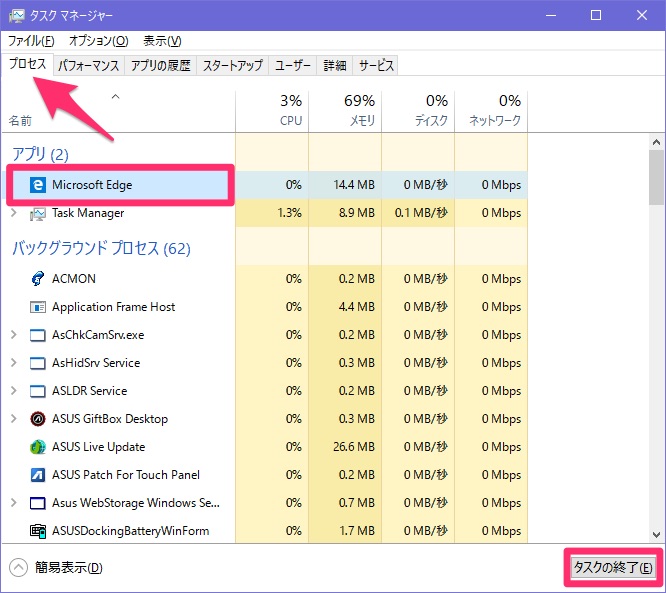Expand the Task Manager process row

click(x=14, y=213)
